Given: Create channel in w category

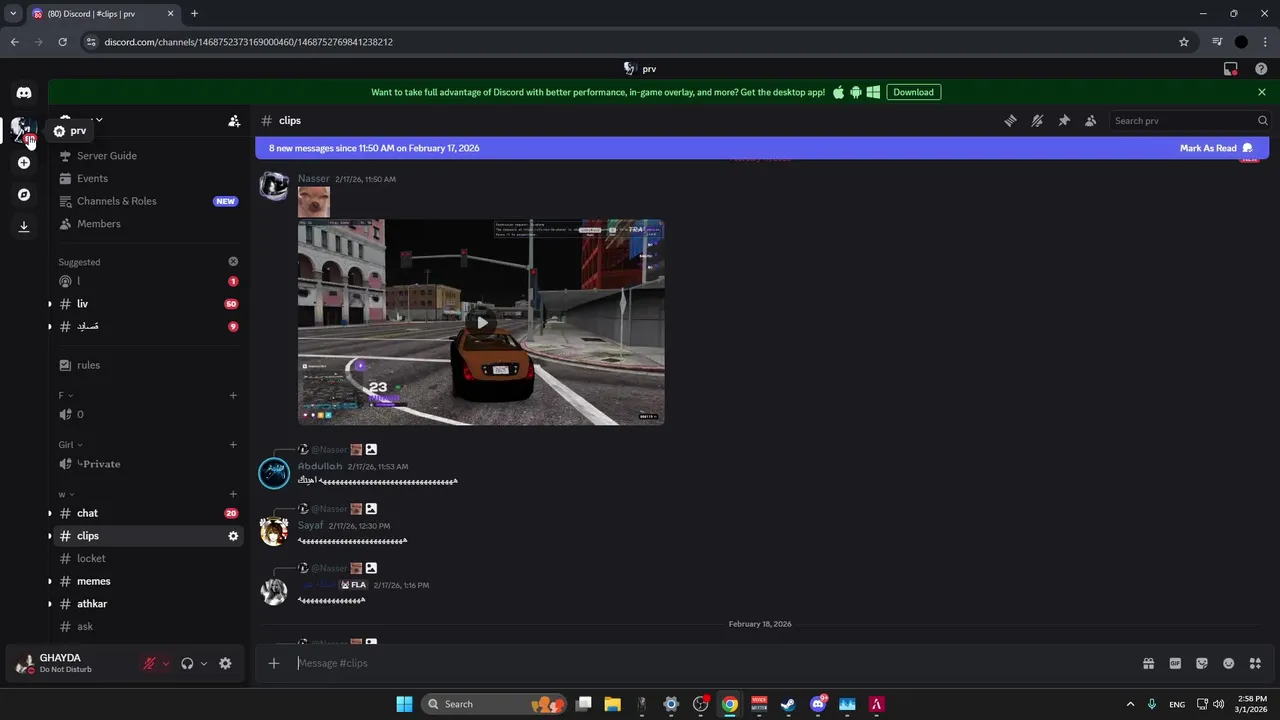Looking at the screenshot, I should (x=233, y=494).
